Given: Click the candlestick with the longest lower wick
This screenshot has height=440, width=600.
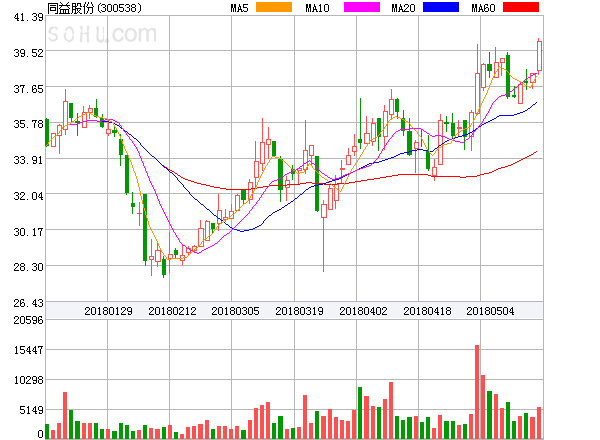Looking at the screenshot, I should point(324,236).
